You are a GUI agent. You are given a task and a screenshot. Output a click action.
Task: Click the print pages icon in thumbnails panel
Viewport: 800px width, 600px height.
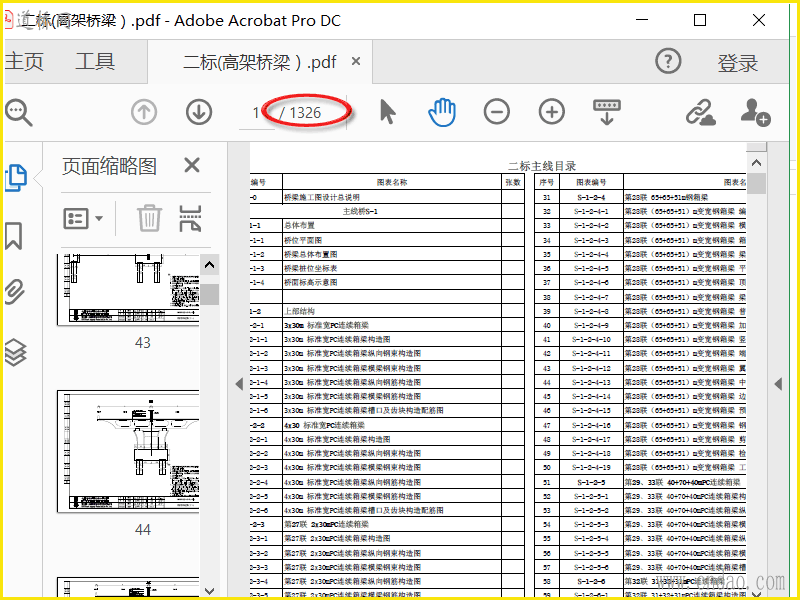(190, 218)
